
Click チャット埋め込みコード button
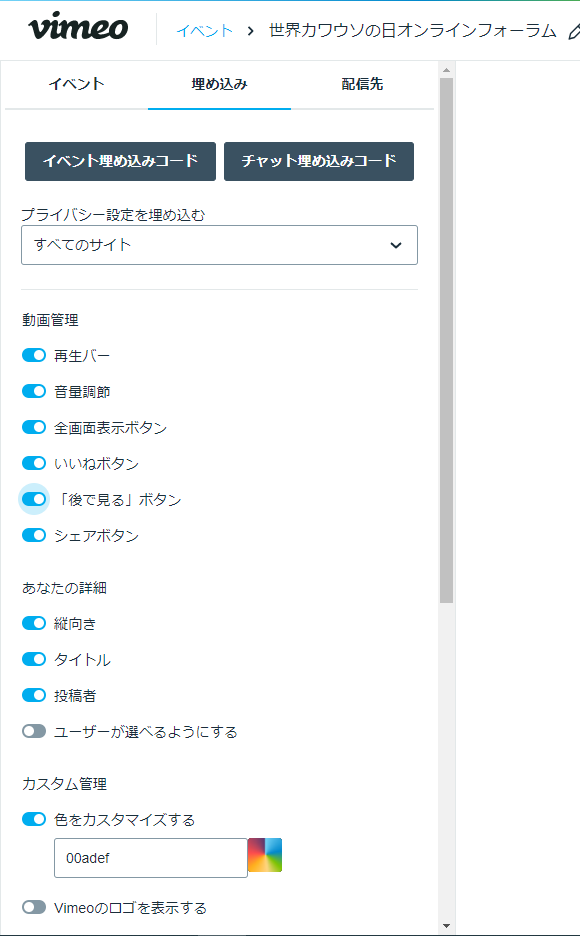click(x=319, y=161)
